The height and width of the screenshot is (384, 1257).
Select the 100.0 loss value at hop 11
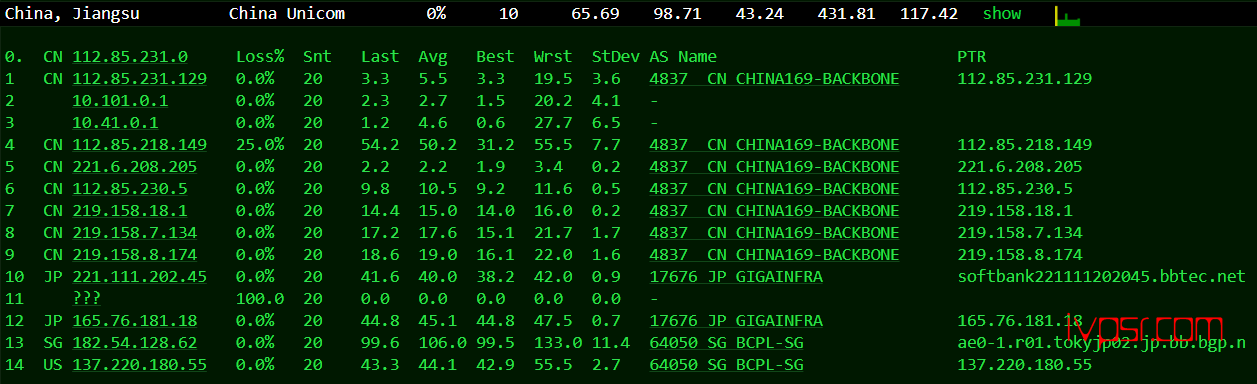coord(260,299)
